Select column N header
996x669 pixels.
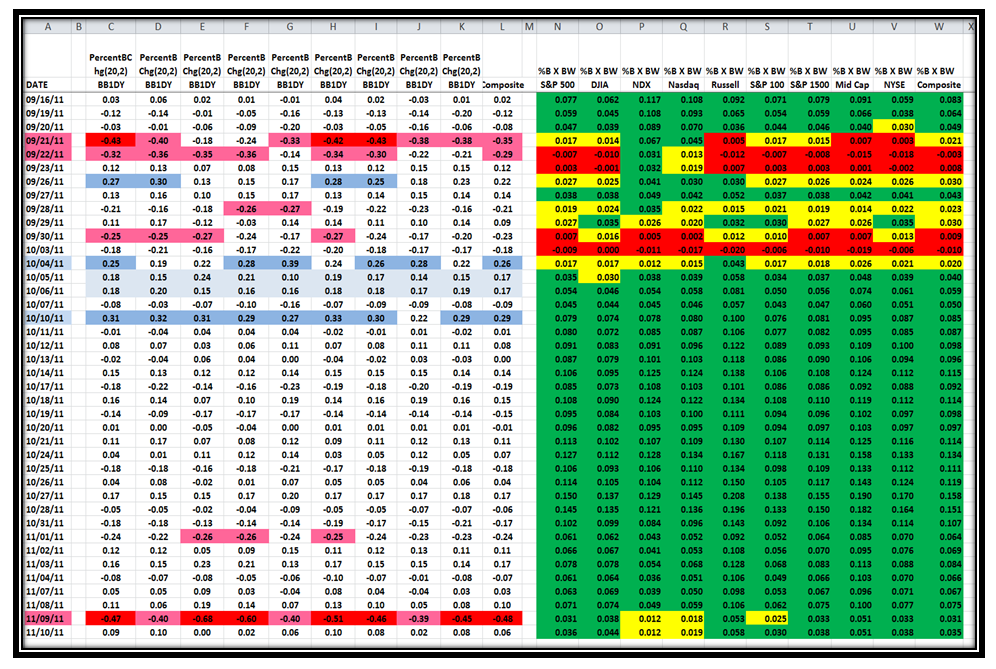(557, 27)
